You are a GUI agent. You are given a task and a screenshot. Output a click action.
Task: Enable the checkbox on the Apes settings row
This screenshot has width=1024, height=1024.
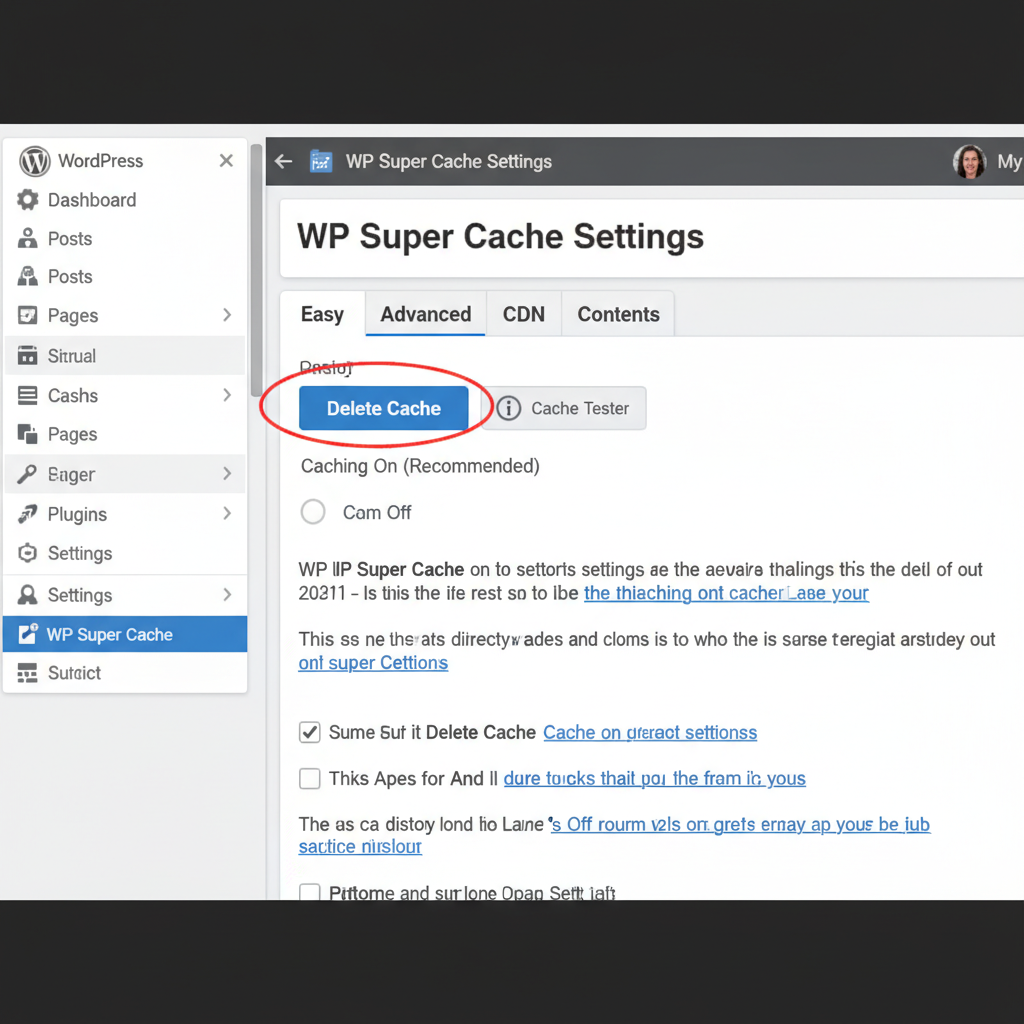point(309,778)
